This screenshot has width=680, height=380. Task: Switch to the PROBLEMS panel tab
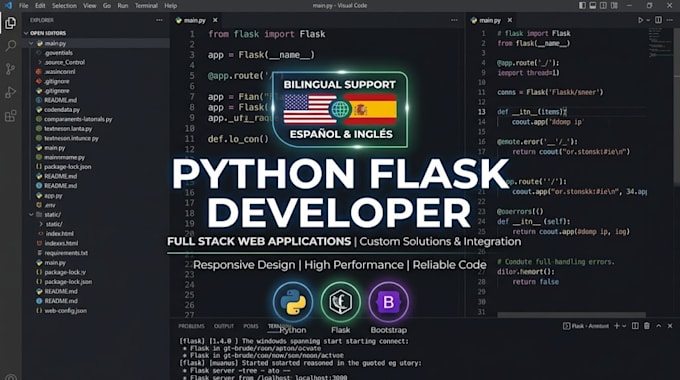[x=191, y=326]
